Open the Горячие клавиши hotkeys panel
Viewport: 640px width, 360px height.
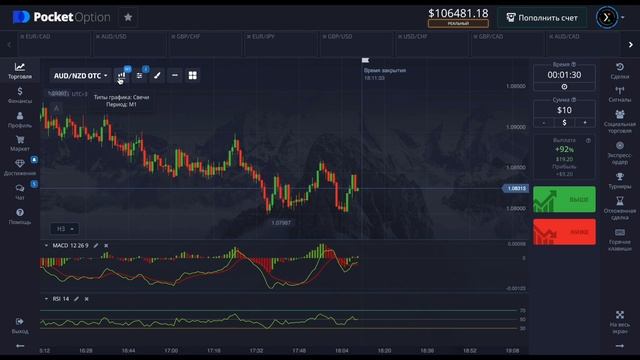pos(620,239)
